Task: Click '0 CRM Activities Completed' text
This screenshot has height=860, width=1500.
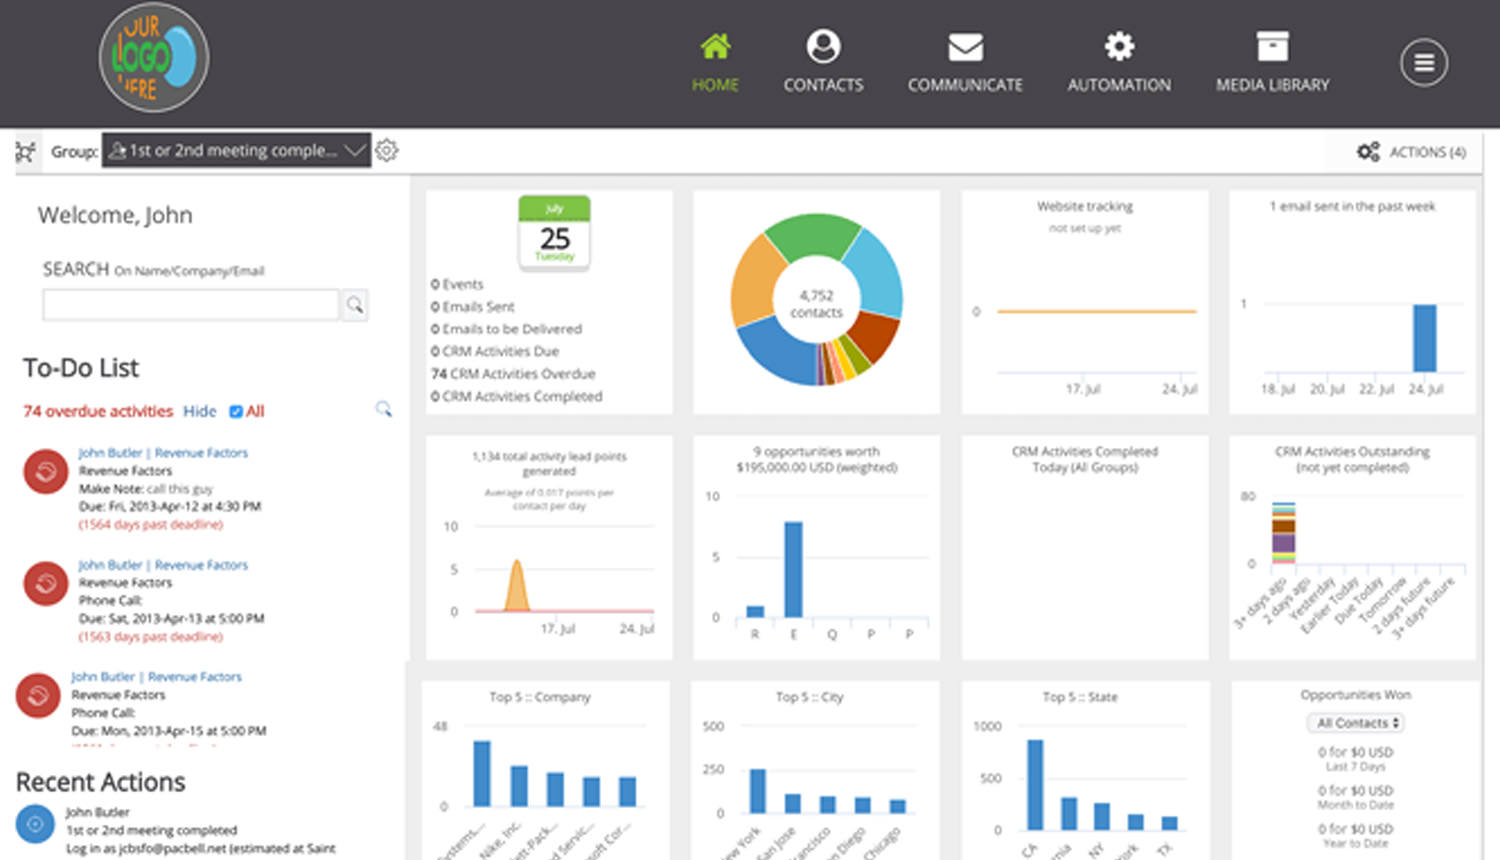Action: click(x=517, y=397)
